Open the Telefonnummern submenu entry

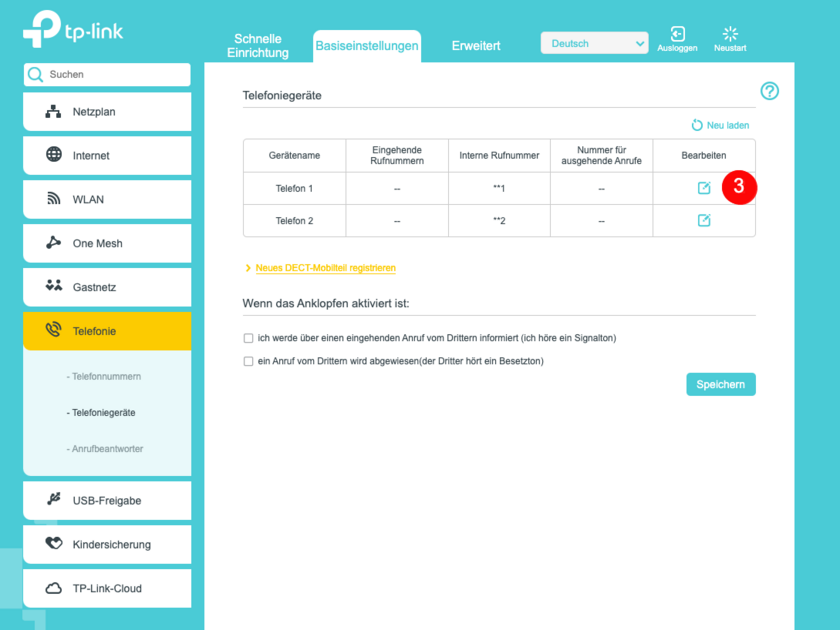(104, 377)
